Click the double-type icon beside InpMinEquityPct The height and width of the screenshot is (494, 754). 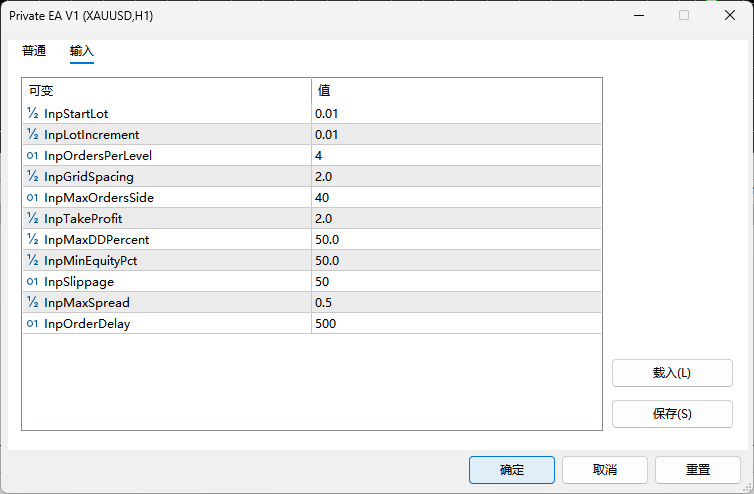pyautogui.click(x=32, y=260)
